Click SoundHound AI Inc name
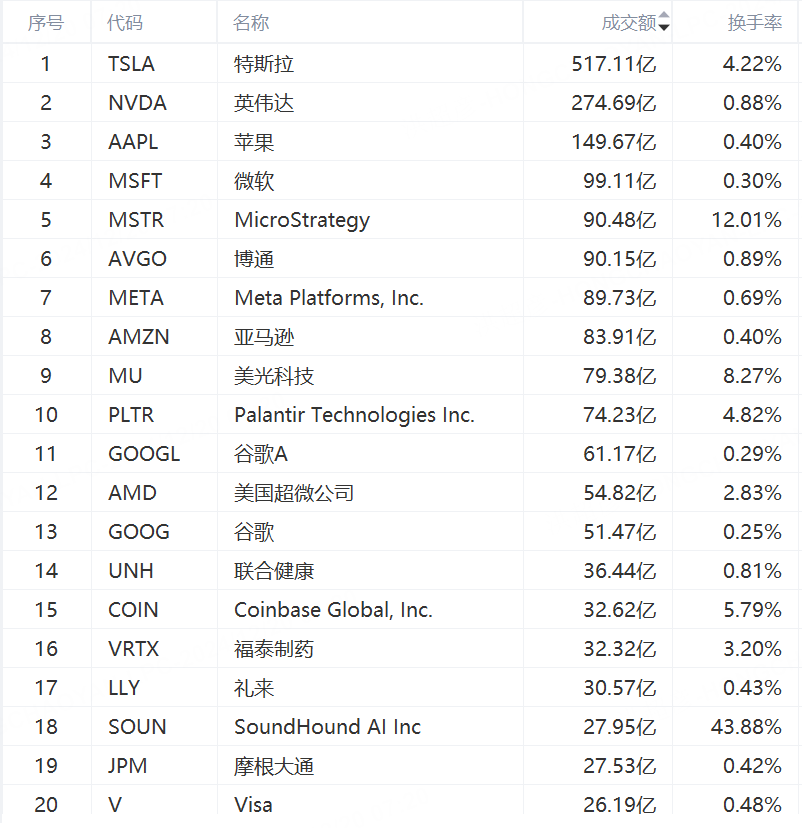This screenshot has height=828, width=802. click(x=327, y=727)
